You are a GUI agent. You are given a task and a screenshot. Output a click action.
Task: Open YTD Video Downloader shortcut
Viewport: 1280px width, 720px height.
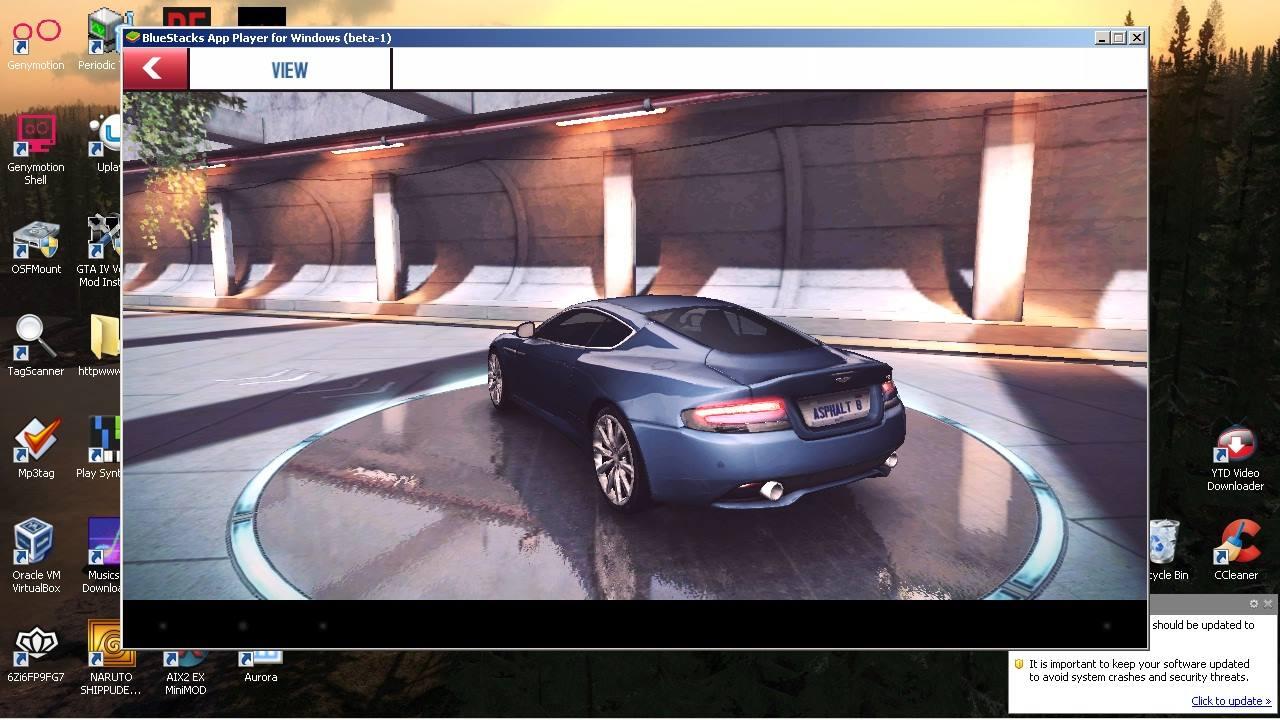coord(1235,459)
